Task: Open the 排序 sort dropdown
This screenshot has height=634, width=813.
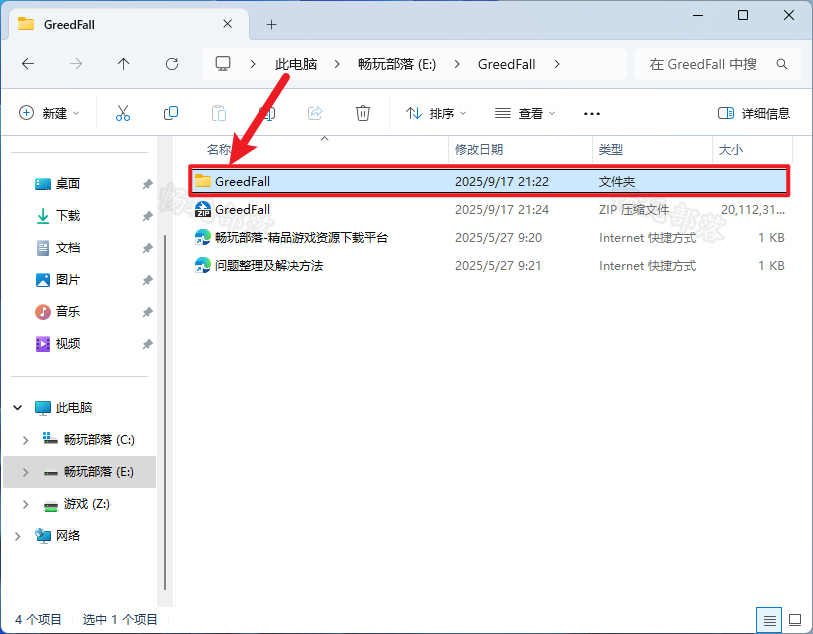Action: (x=436, y=113)
